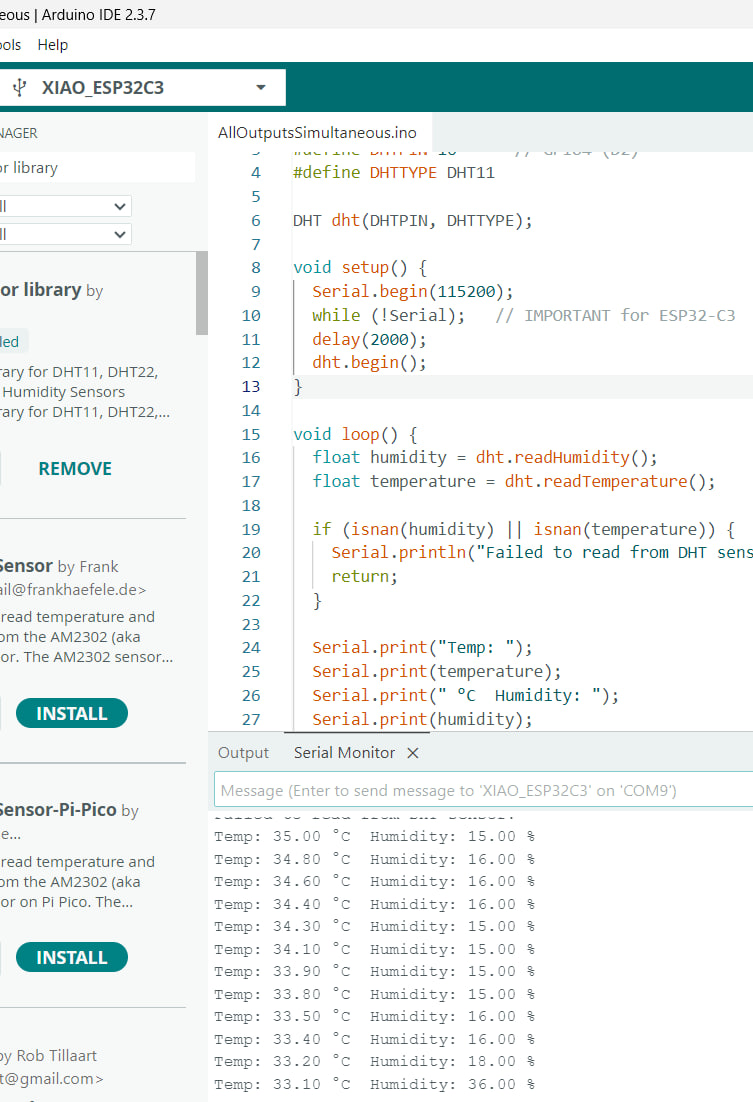Remove the installed DHT sensor library
This screenshot has height=1102, width=753.
click(x=75, y=469)
